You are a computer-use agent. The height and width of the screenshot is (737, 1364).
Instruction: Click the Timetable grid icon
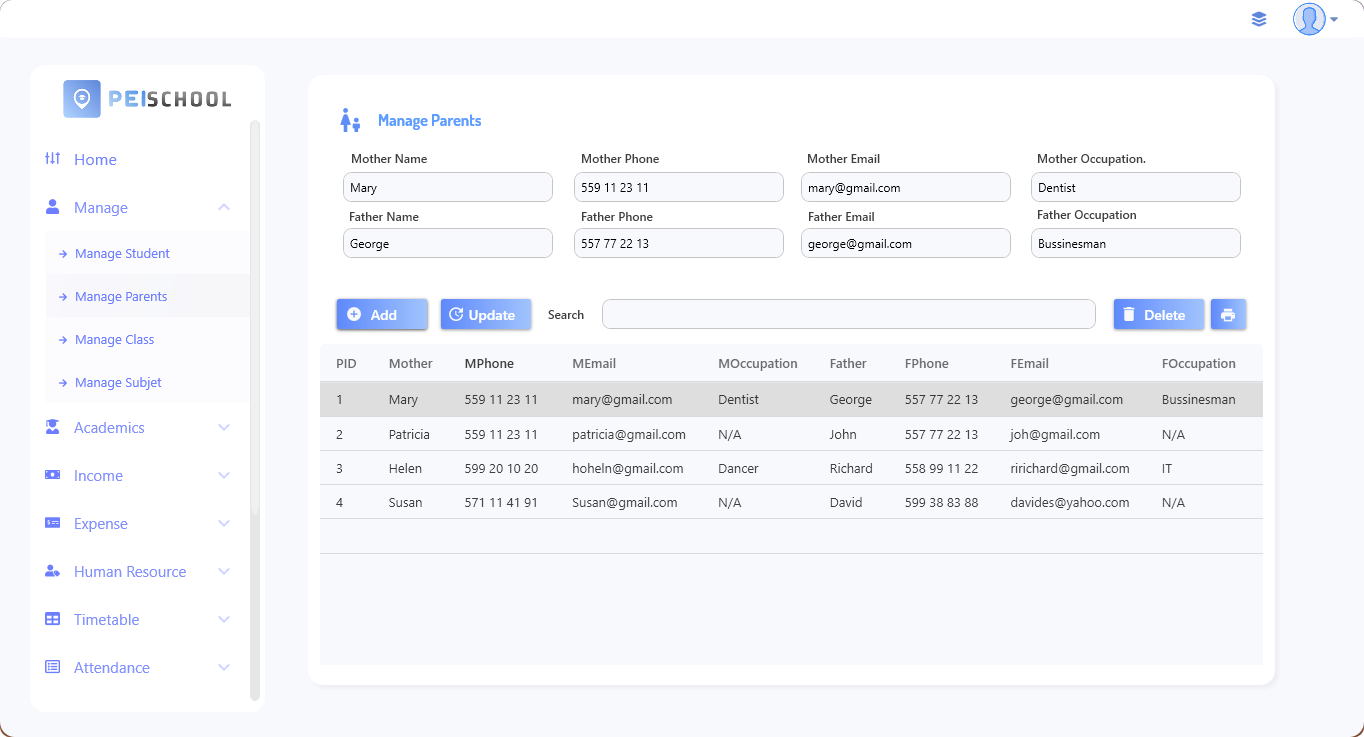[53, 619]
